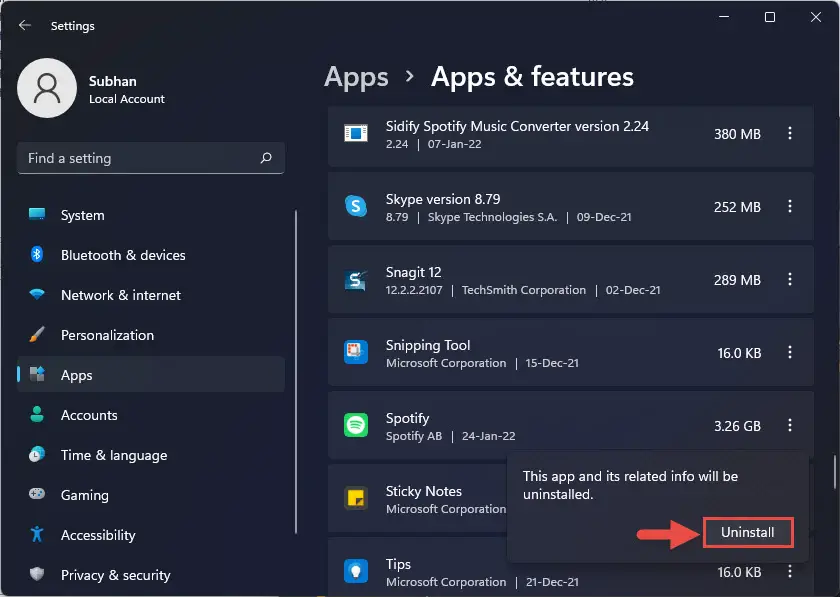The height and width of the screenshot is (597, 840).
Task: Click the Apps breadcrumb link
Action: 356,77
